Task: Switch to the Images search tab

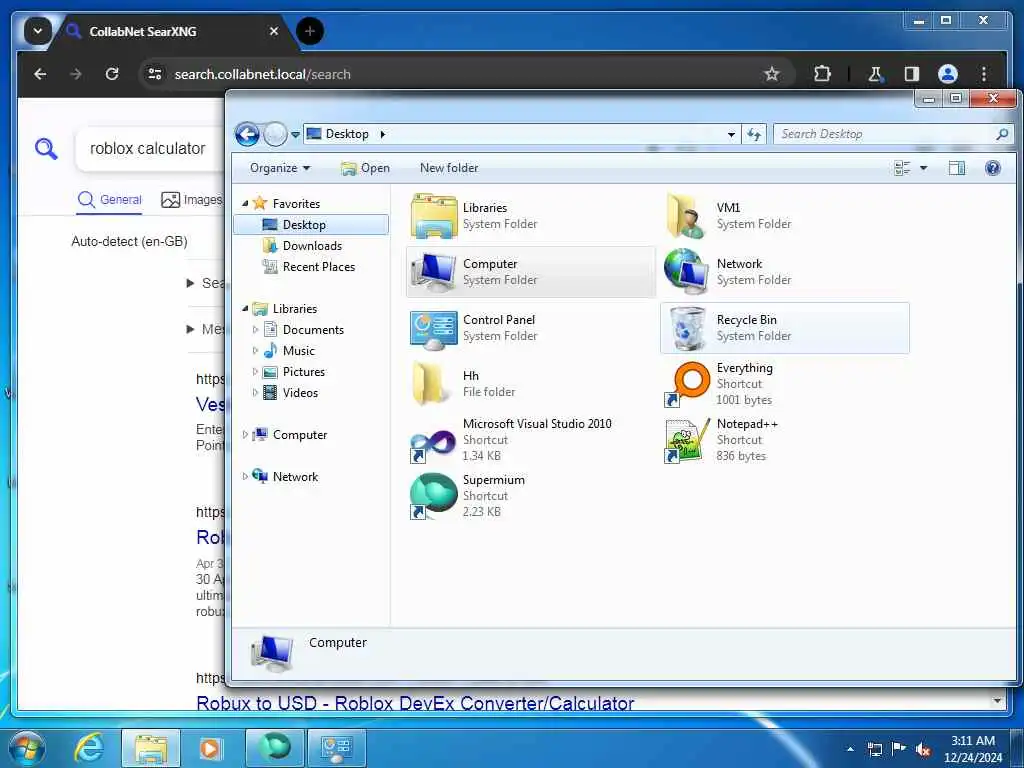Action: 192,200
